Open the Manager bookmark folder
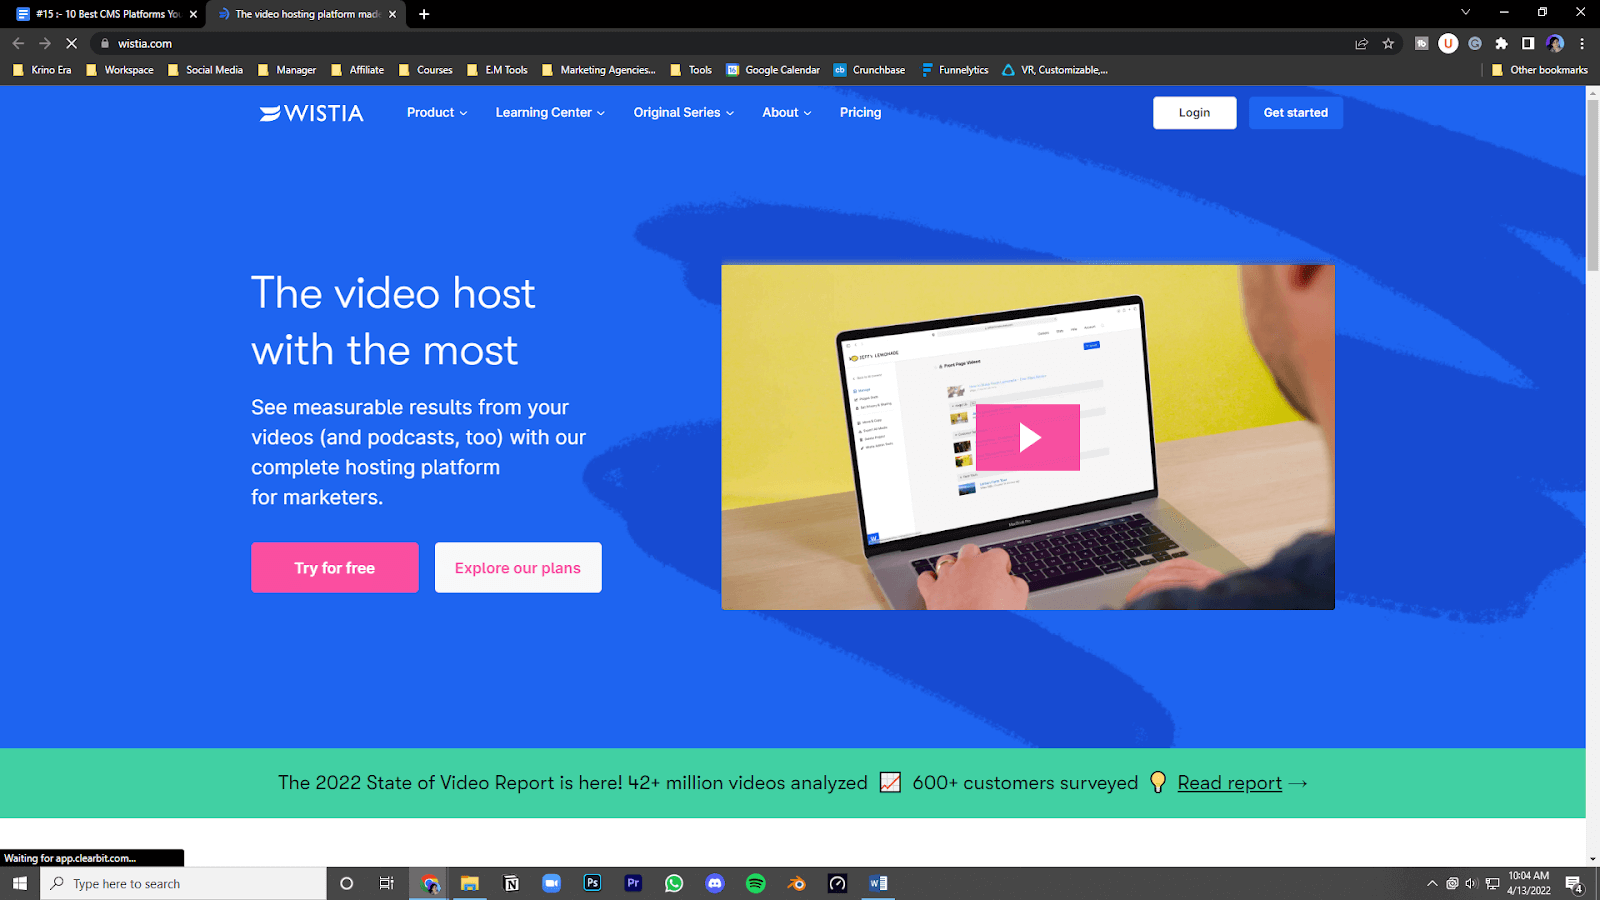 (287, 70)
